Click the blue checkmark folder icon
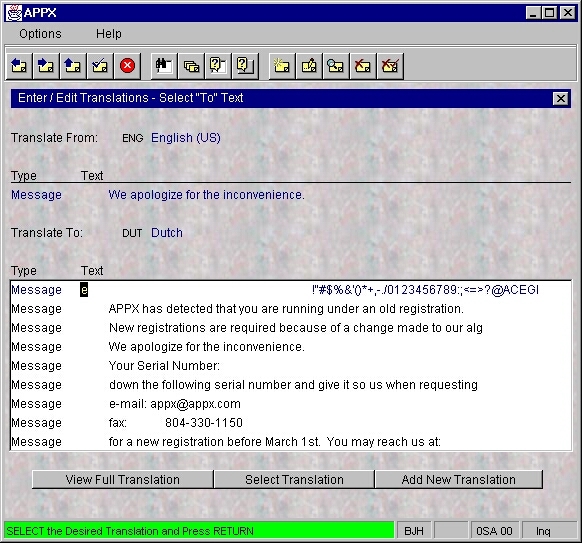 coord(100,66)
